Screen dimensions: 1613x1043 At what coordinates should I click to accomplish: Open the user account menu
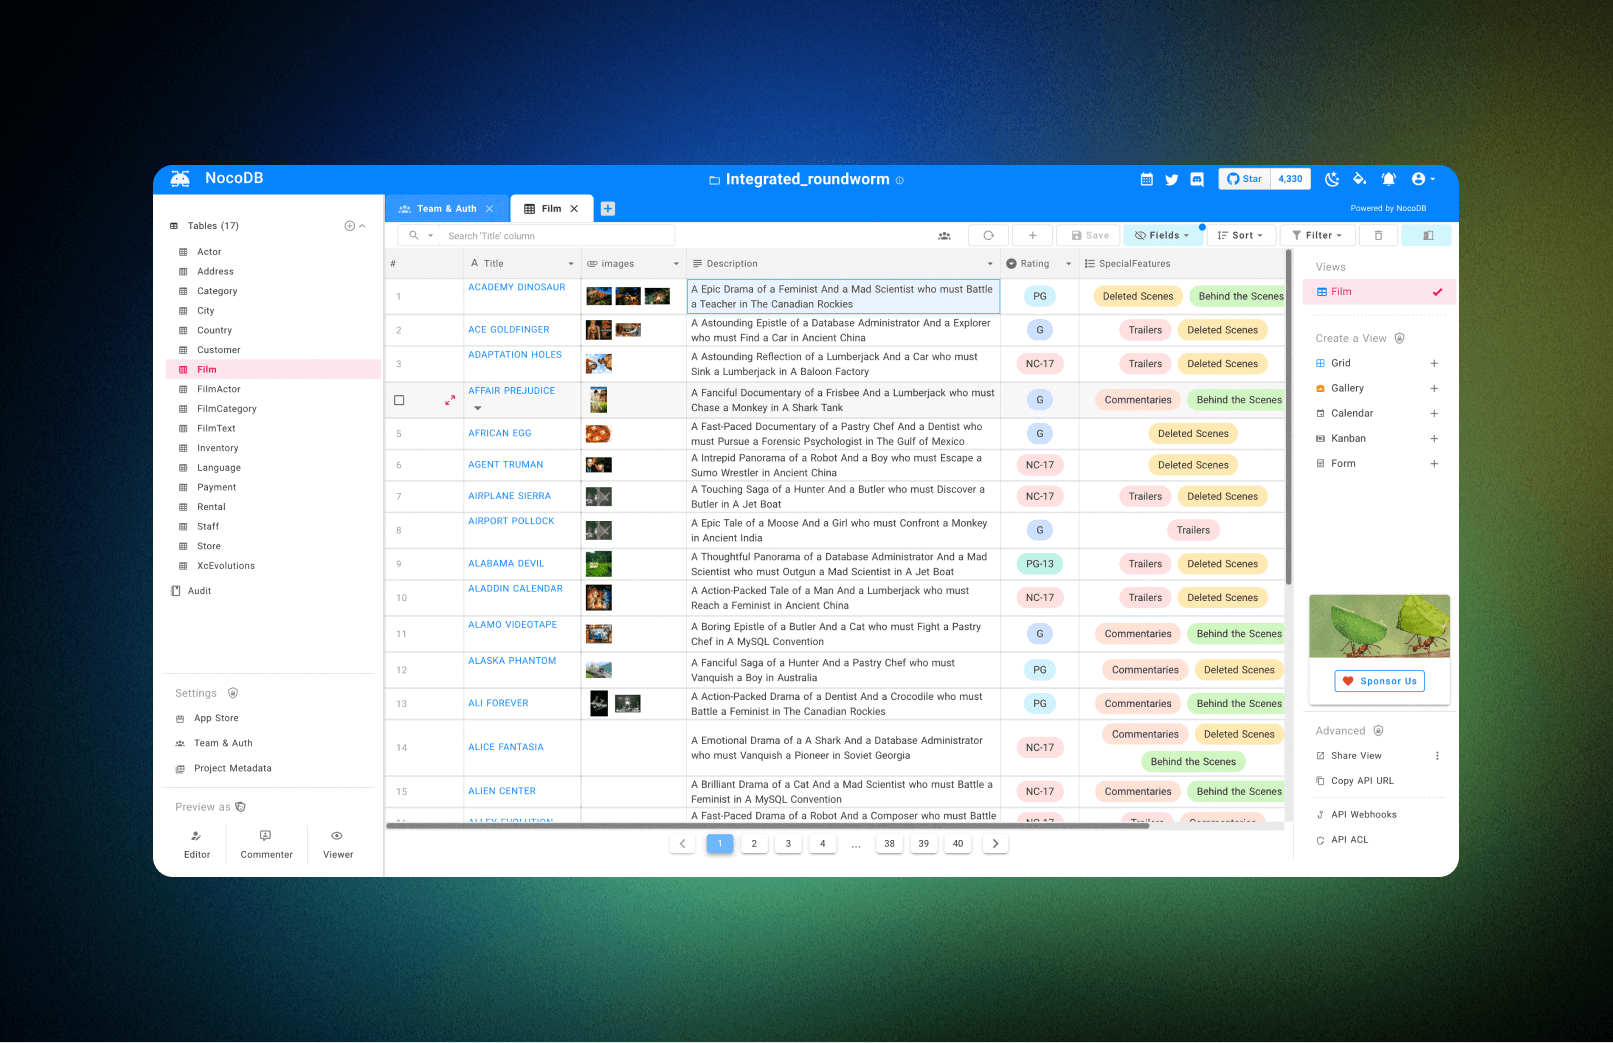point(1423,179)
